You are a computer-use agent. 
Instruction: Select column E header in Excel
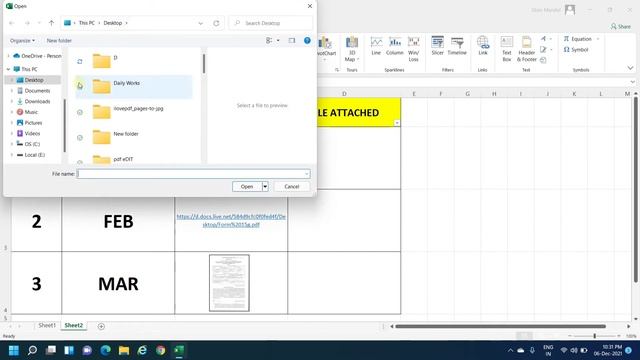[x=414, y=94]
